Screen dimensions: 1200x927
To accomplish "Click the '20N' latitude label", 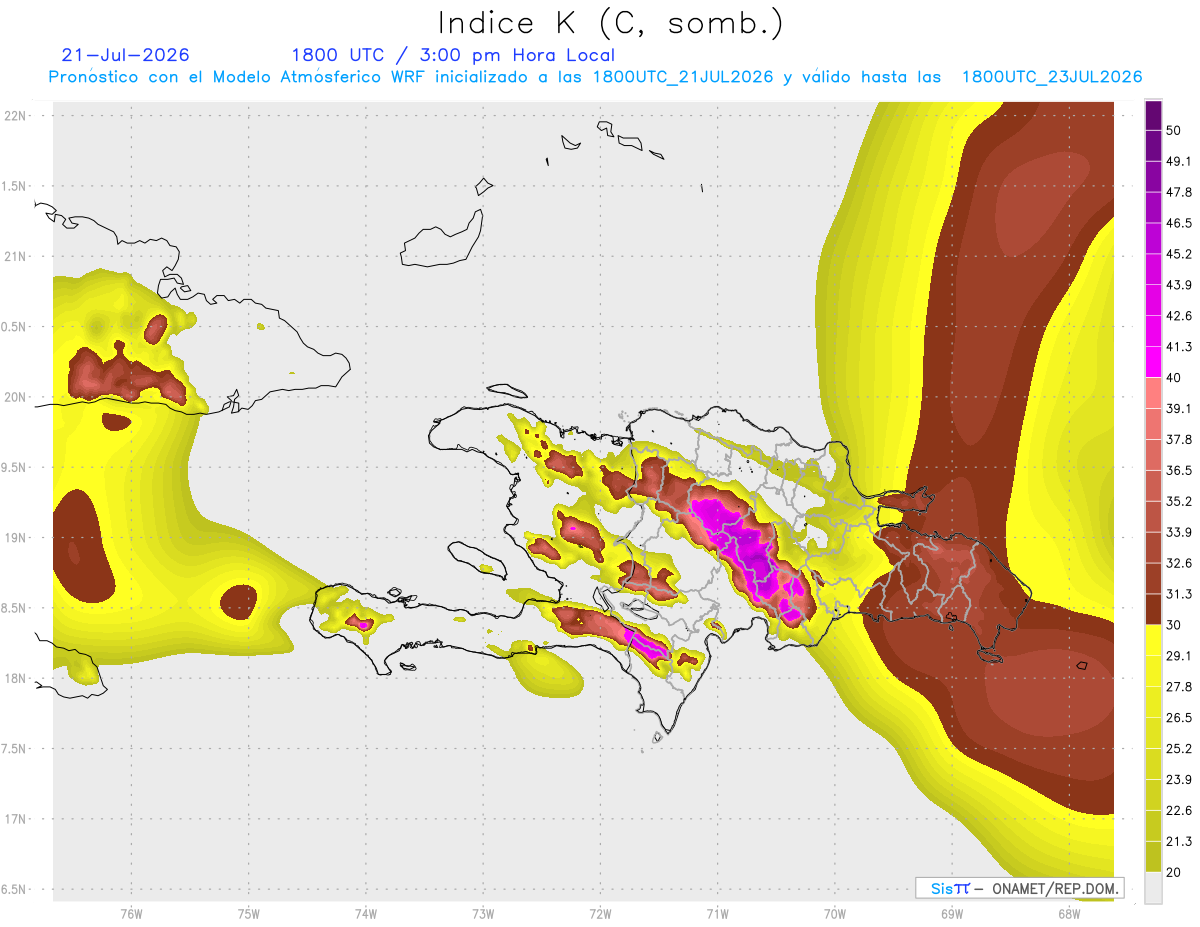I will [14, 397].
